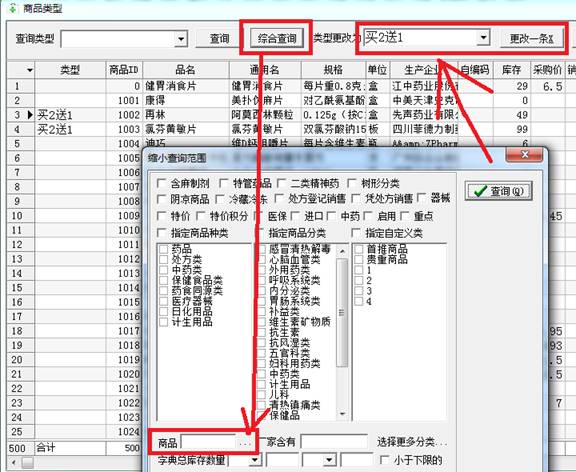
Task: Click the grid corner dropdown triangle
Action: click(29, 70)
